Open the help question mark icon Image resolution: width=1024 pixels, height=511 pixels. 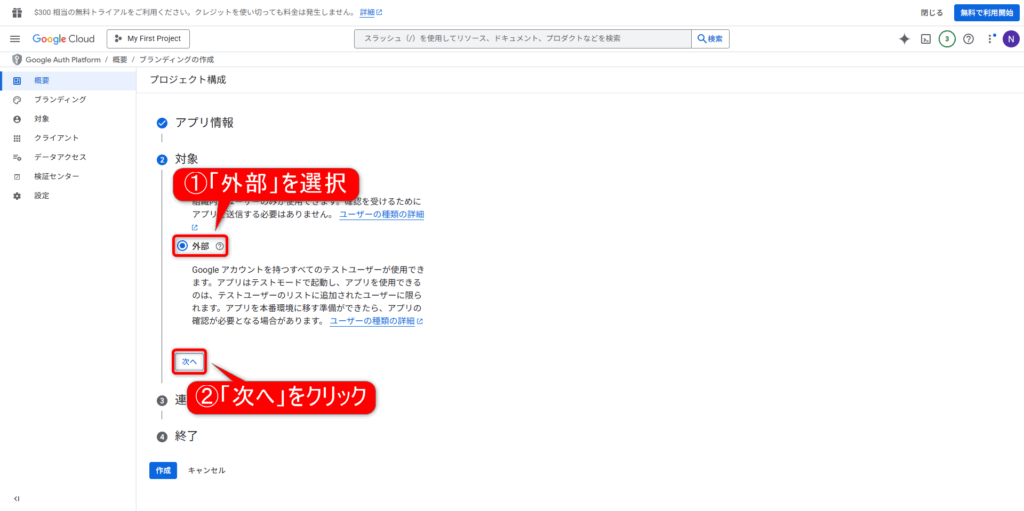coord(968,39)
